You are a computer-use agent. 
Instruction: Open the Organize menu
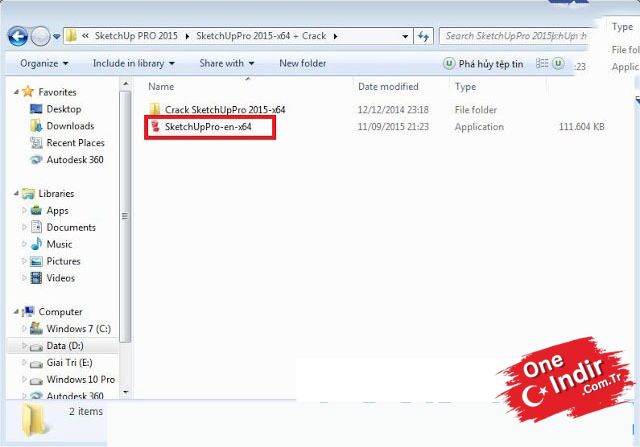44,64
